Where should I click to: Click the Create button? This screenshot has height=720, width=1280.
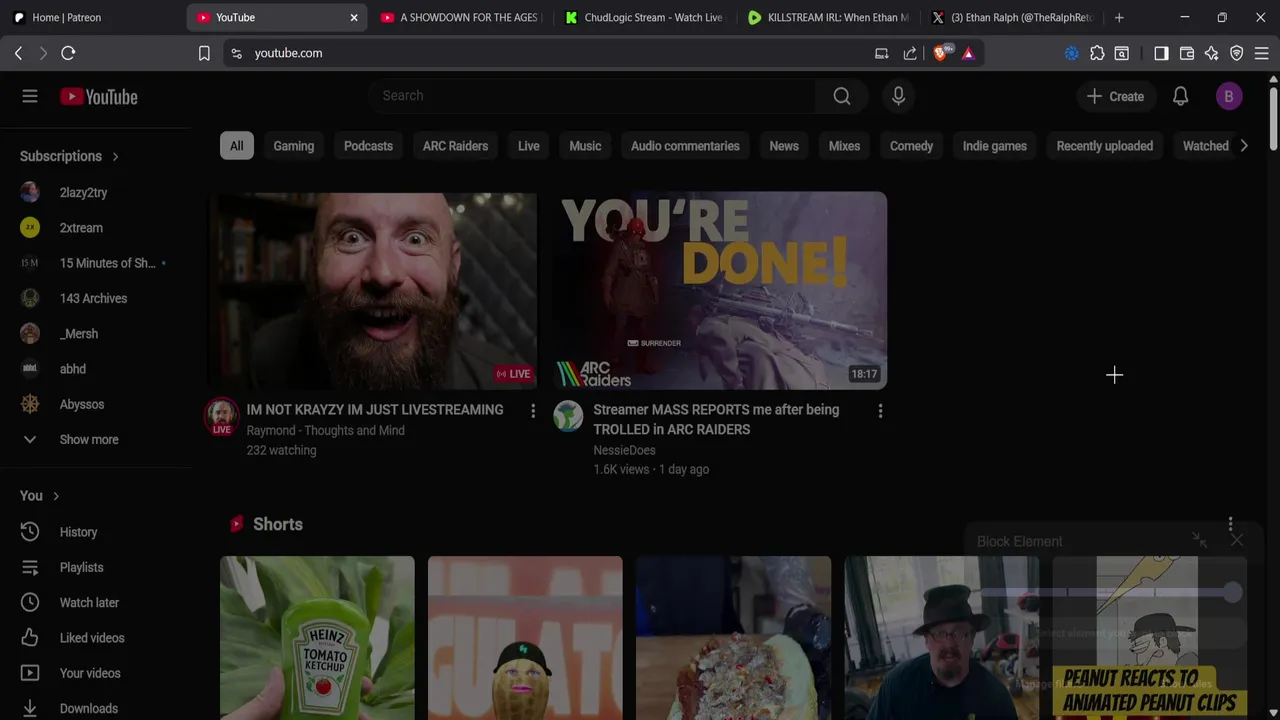pyautogui.click(x=1115, y=96)
